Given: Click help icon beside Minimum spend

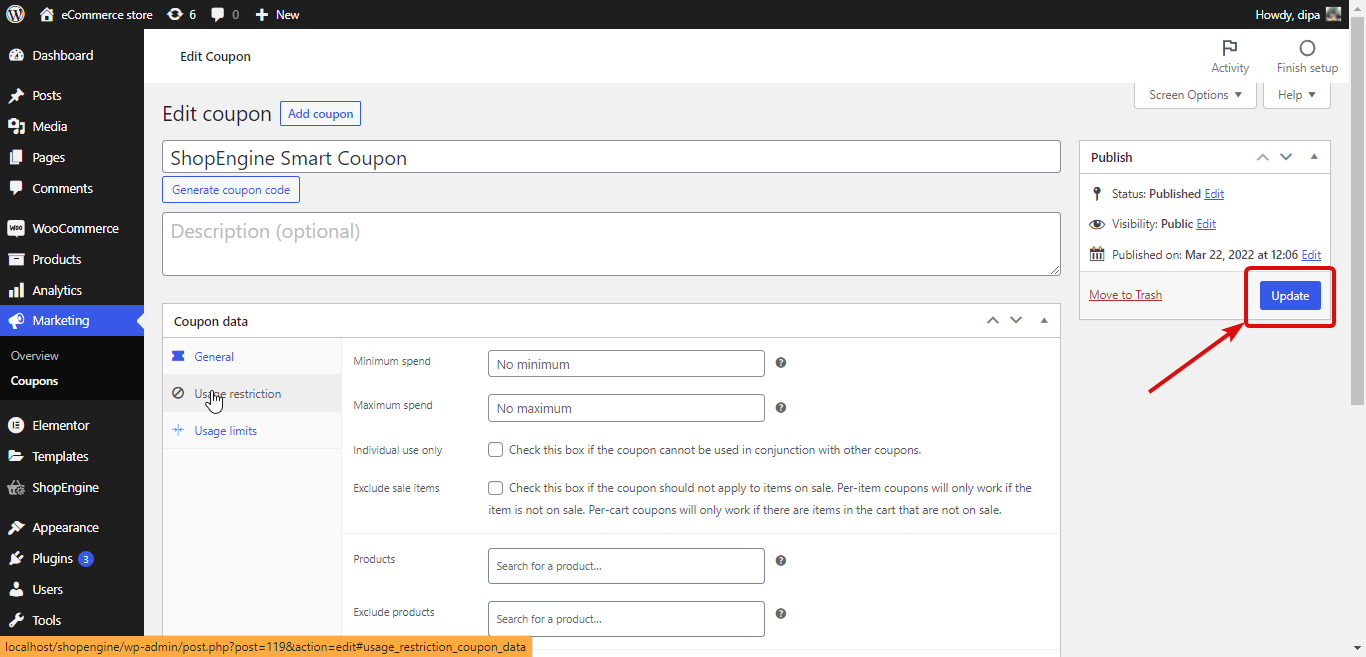Looking at the screenshot, I should pyautogui.click(x=781, y=363).
